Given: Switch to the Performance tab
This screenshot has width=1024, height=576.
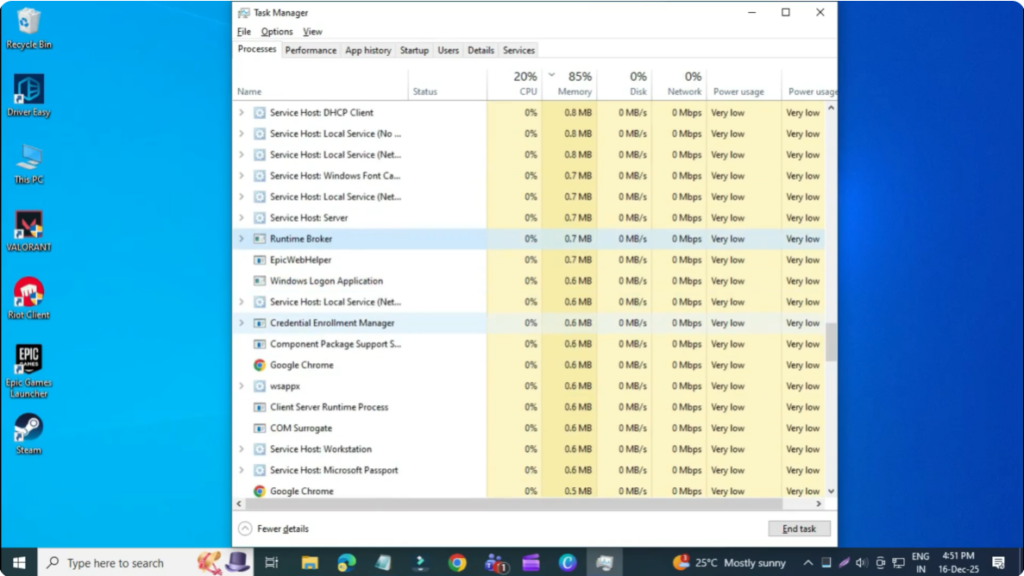Looking at the screenshot, I should pos(310,50).
